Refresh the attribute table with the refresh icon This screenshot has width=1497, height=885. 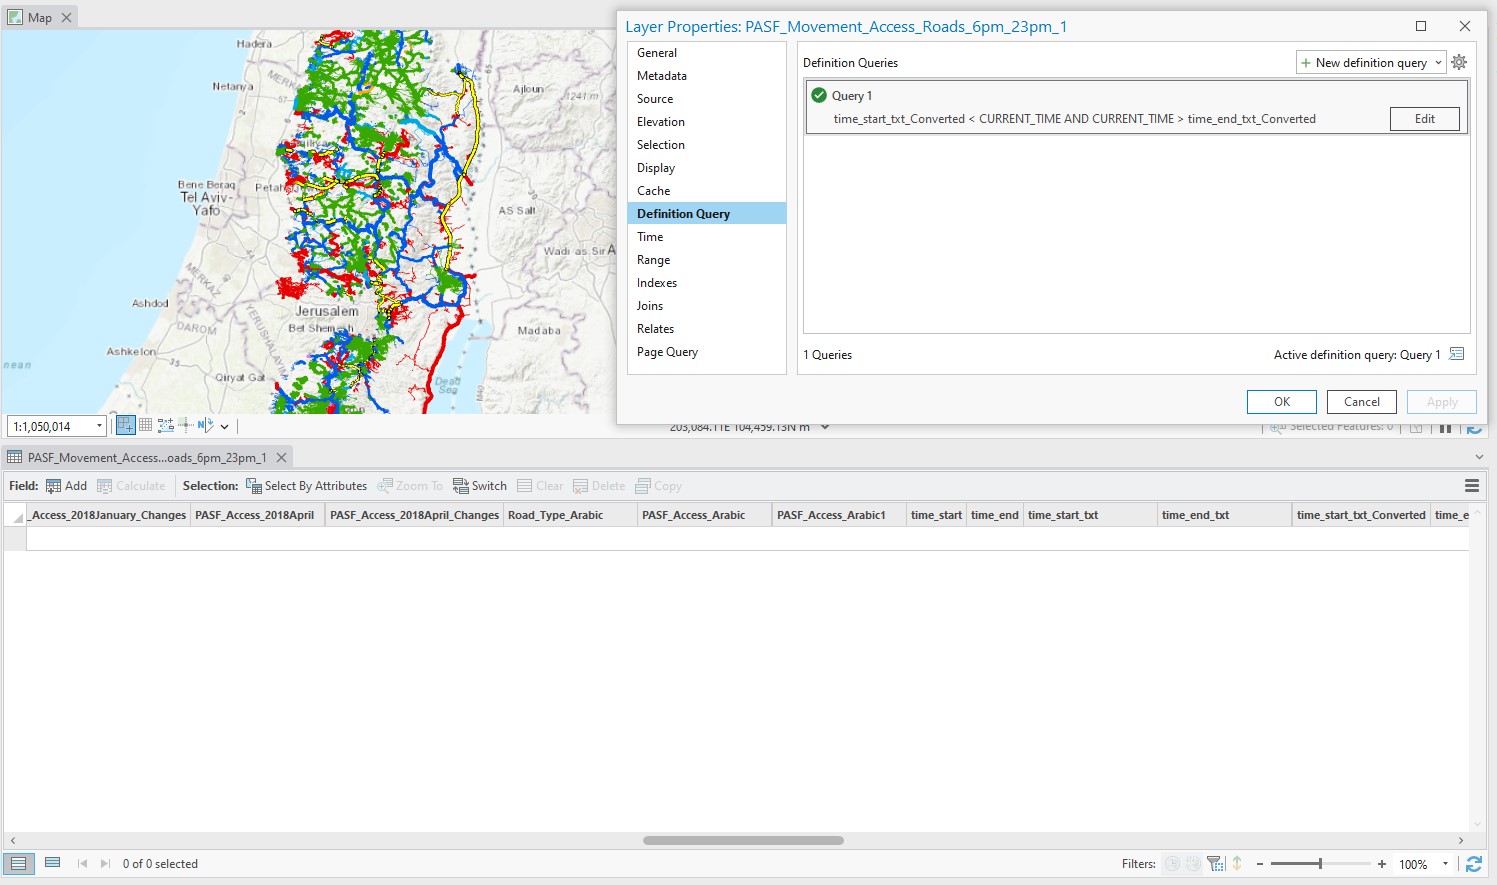[1475, 863]
